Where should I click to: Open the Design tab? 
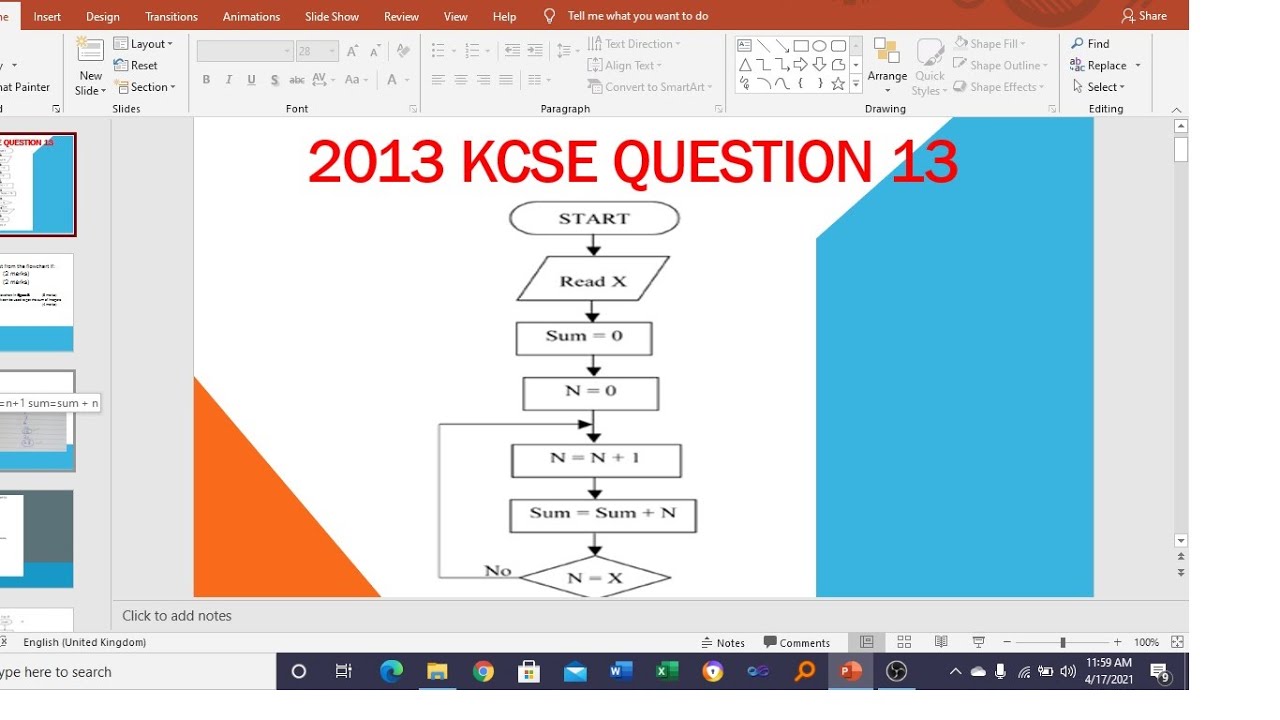click(x=103, y=16)
